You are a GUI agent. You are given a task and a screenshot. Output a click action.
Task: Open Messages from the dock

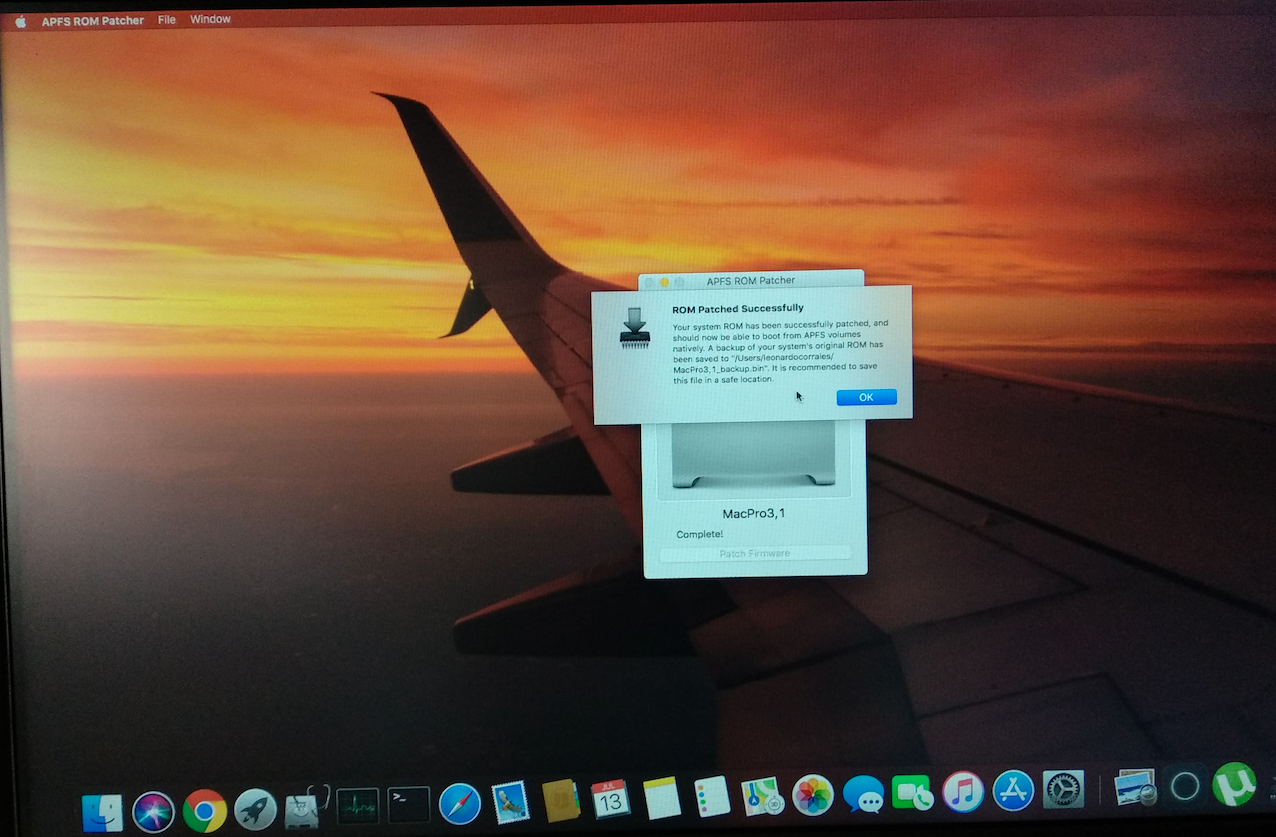(863, 794)
